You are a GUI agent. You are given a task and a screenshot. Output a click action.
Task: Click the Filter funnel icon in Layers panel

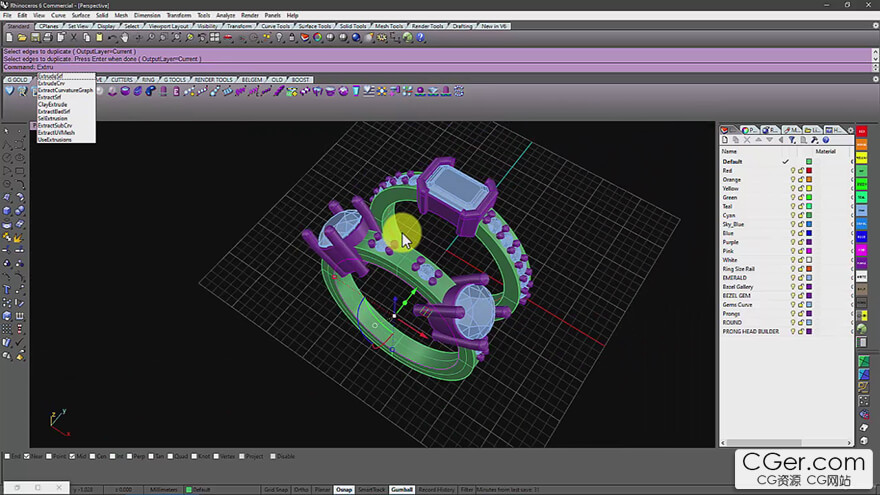tap(792, 140)
